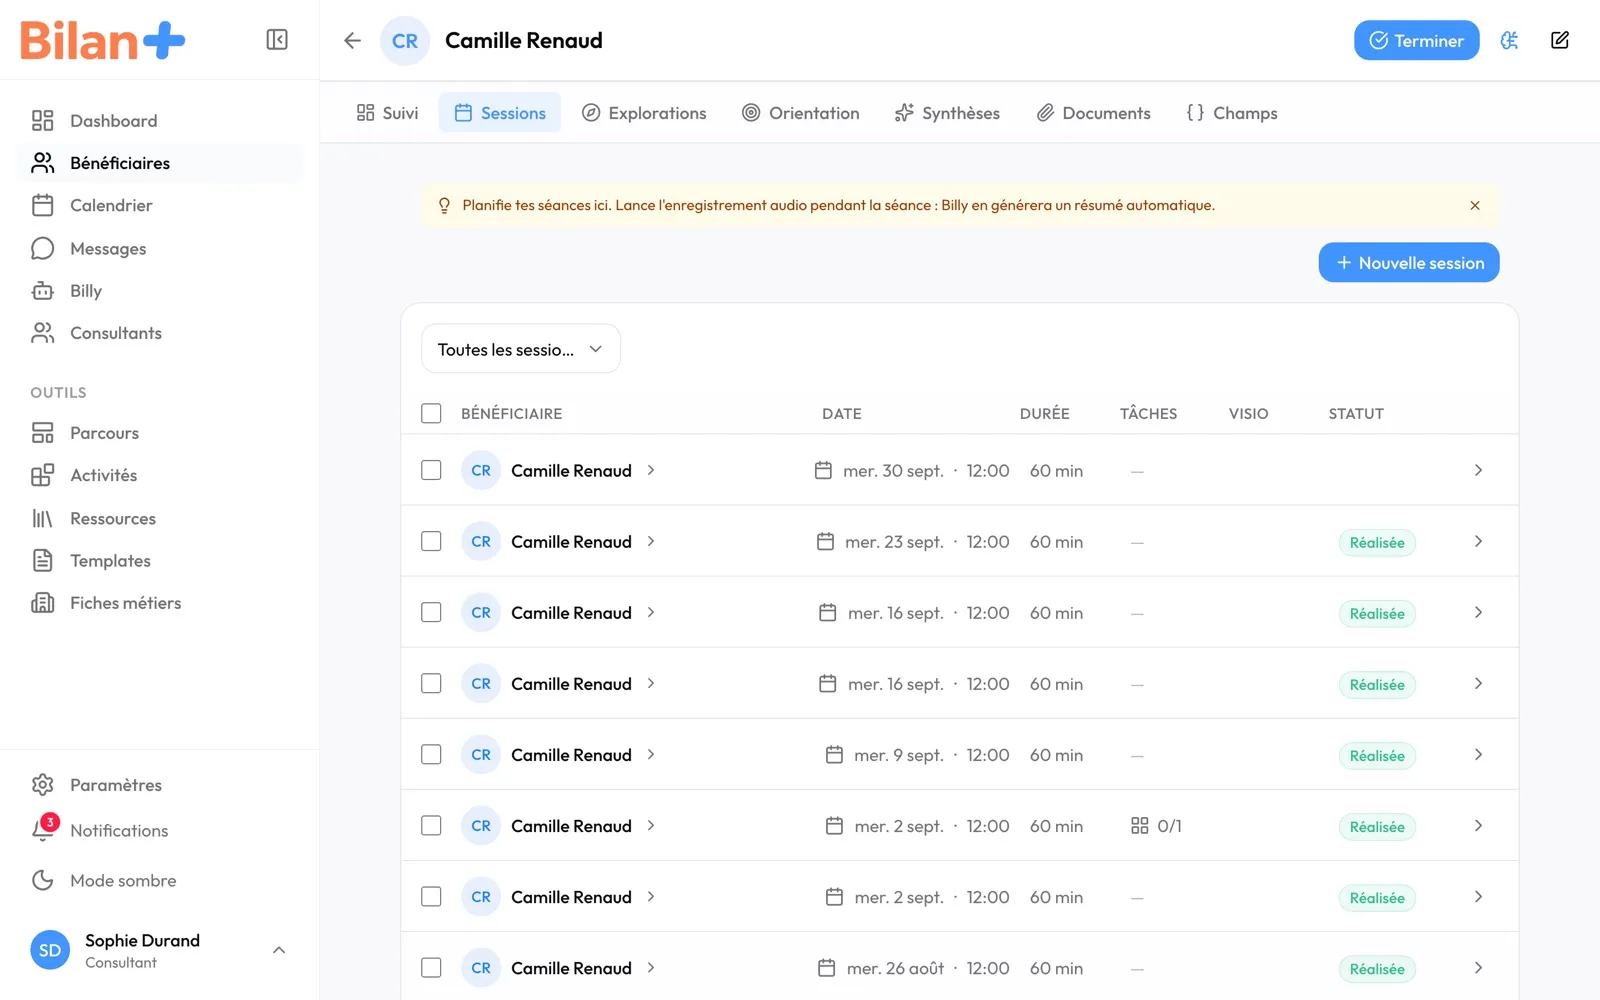Switch to the Explorations tab
The width and height of the screenshot is (1600, 1000).
pyautogui.click(x=644, y=113)
